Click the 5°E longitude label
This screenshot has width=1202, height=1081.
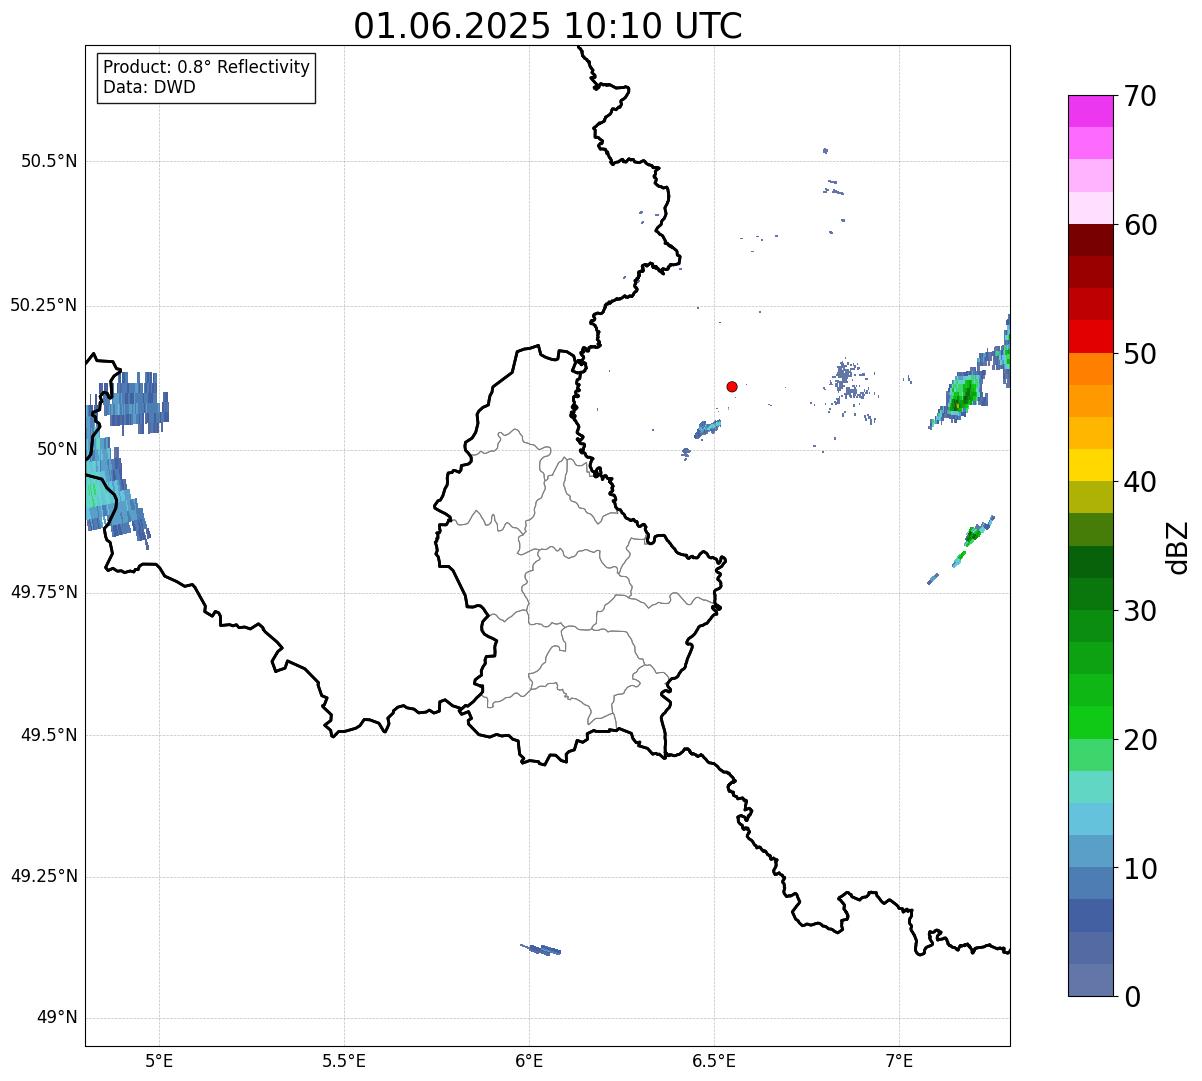(159, 1061)
